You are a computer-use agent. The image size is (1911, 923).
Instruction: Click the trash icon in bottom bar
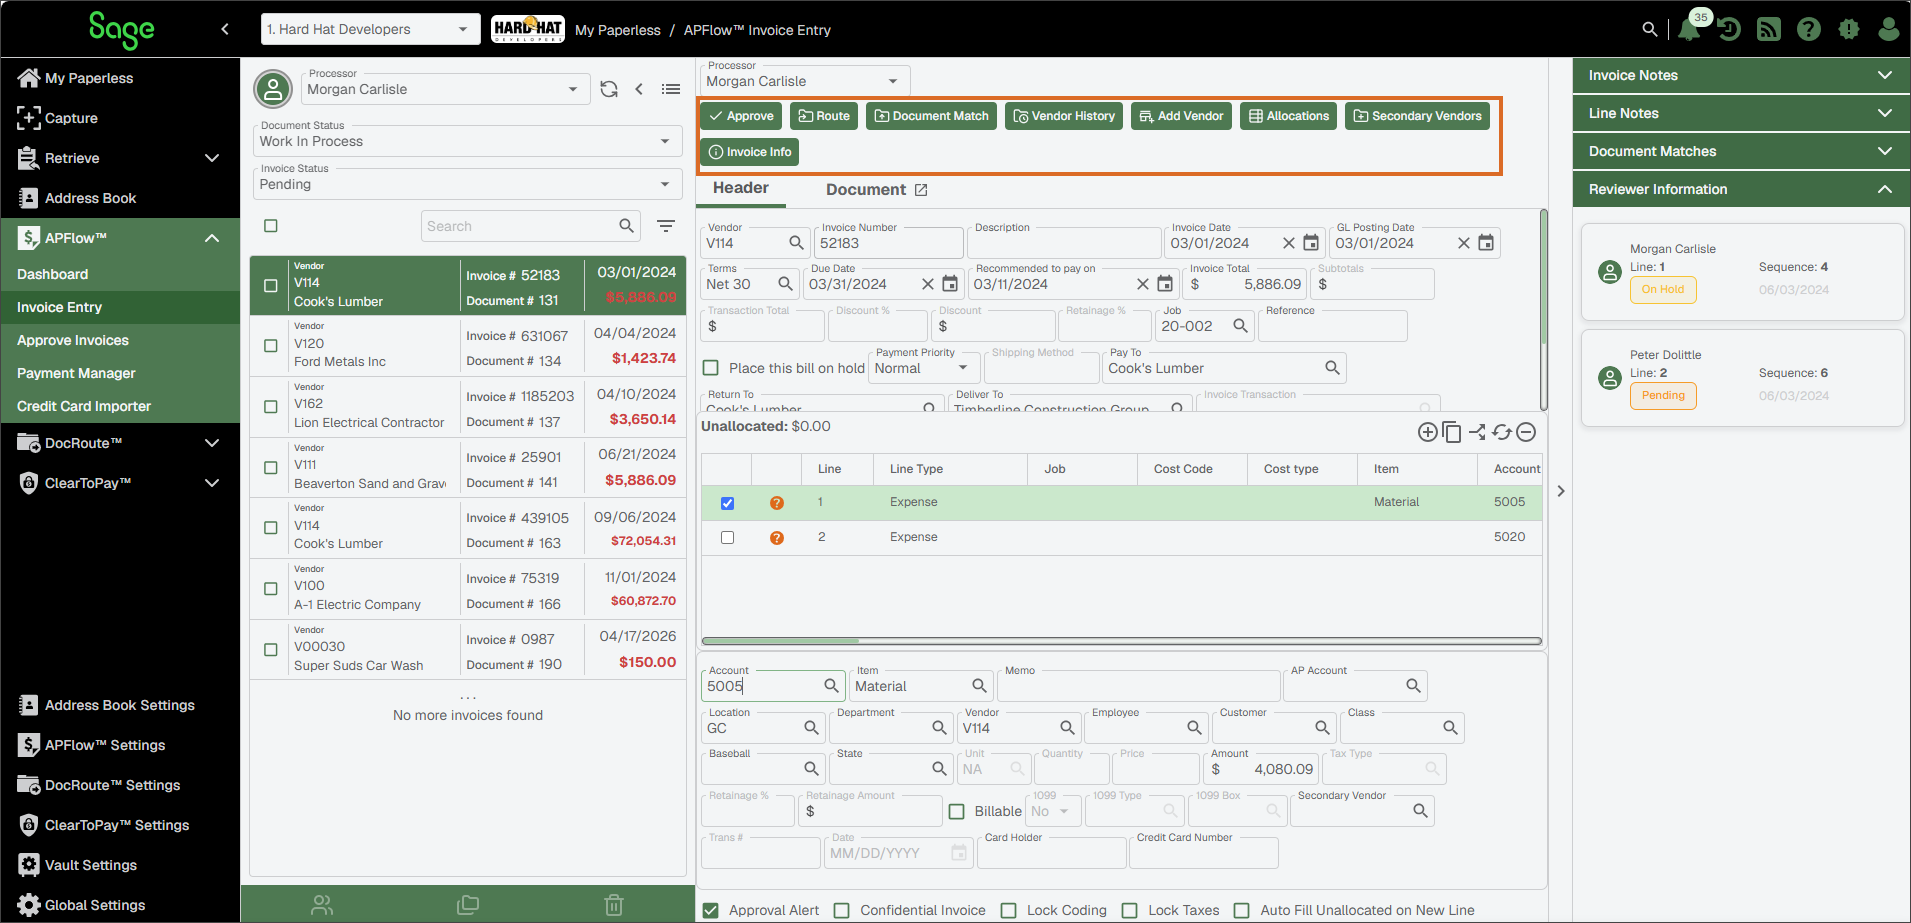click(614, 905)
